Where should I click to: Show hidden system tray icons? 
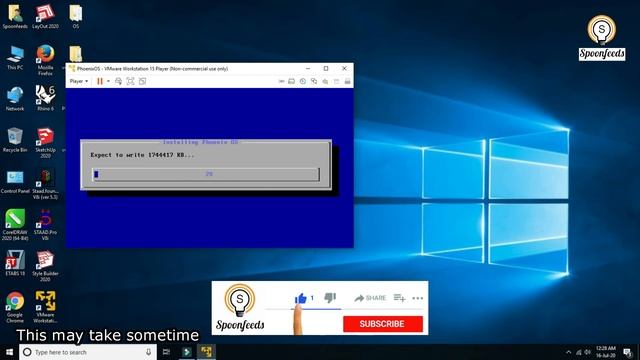click(x=569, y=352)
